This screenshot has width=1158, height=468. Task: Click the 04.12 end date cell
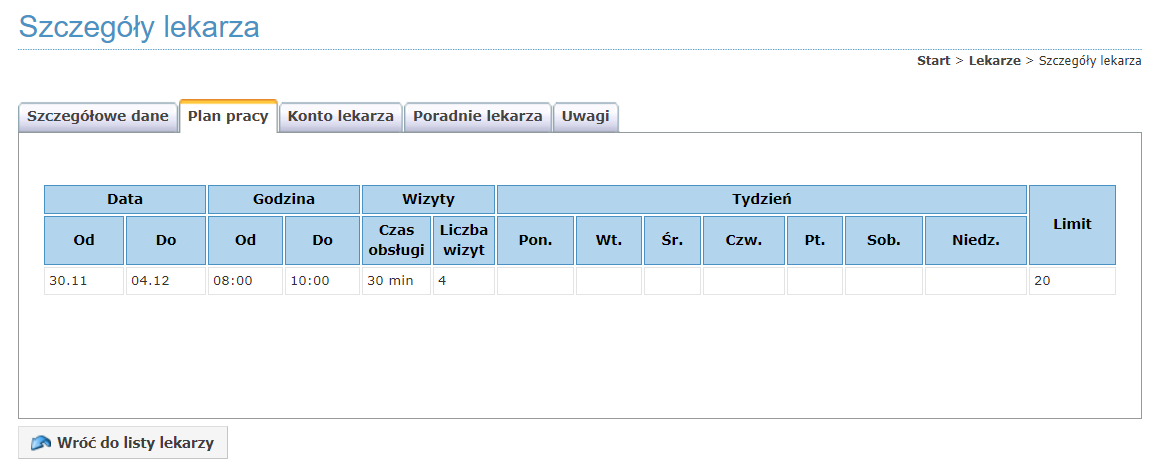coord(165,281)
